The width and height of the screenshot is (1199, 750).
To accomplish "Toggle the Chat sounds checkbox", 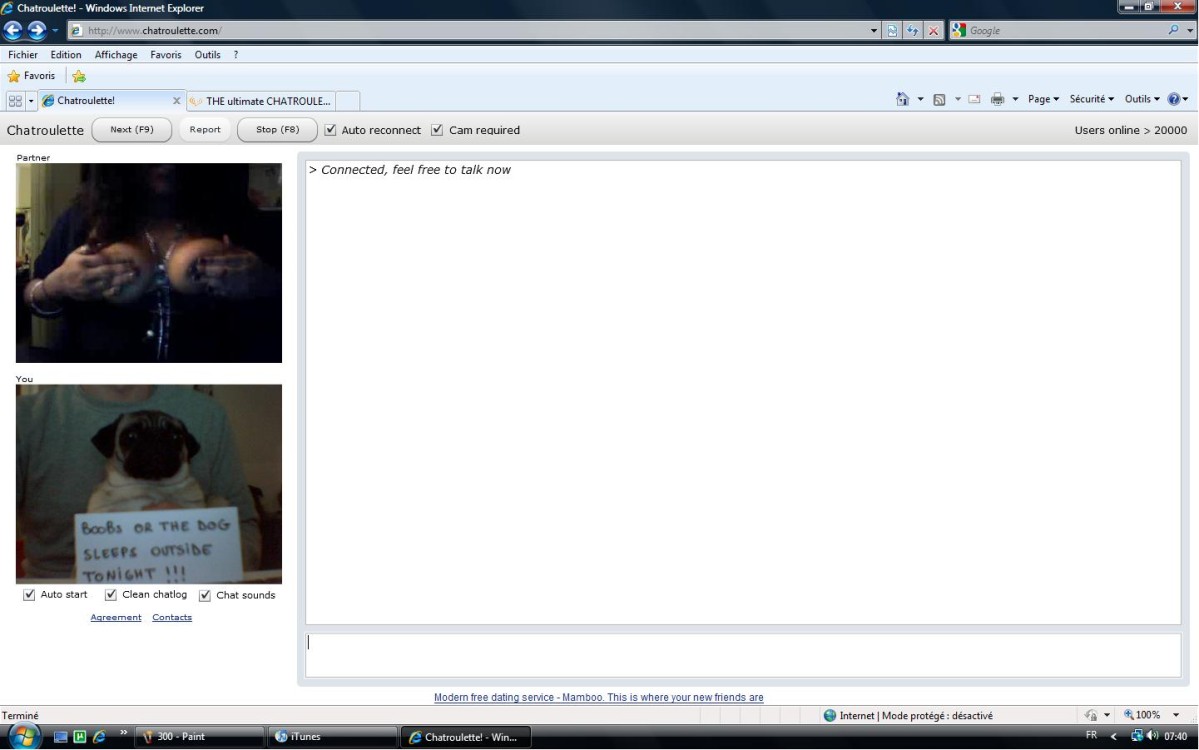I will tap(205, 596).
